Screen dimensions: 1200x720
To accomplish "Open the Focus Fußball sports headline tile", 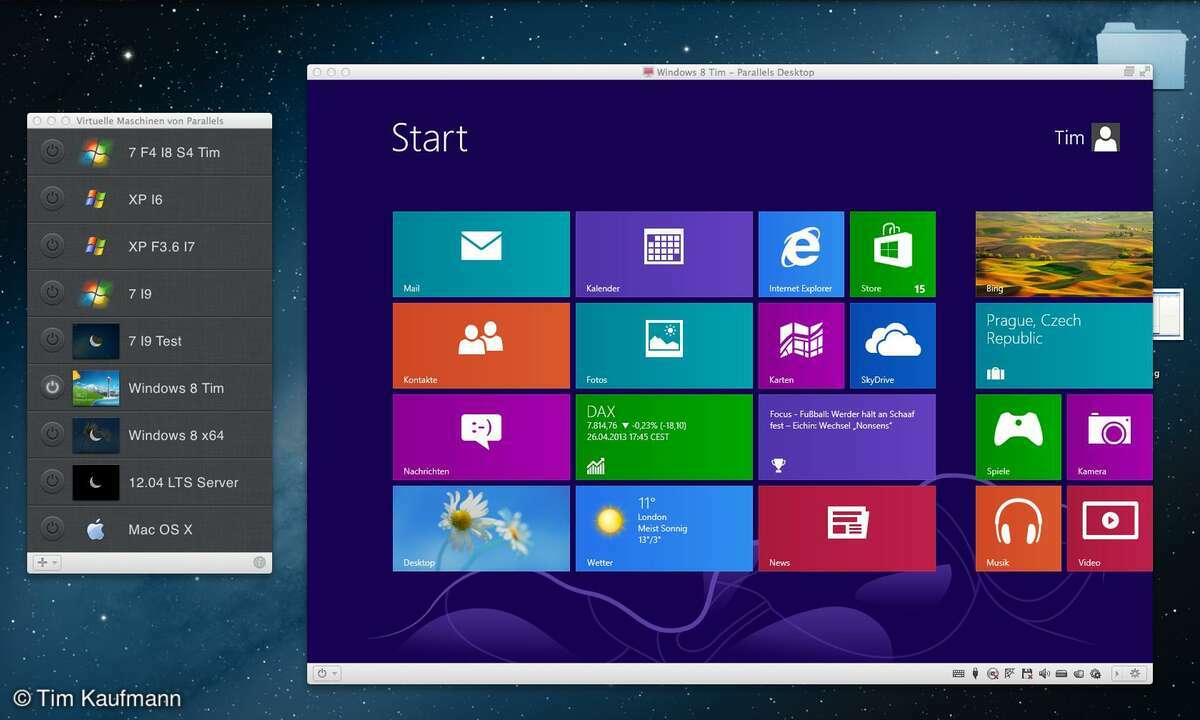I will [x=847, y=437].
